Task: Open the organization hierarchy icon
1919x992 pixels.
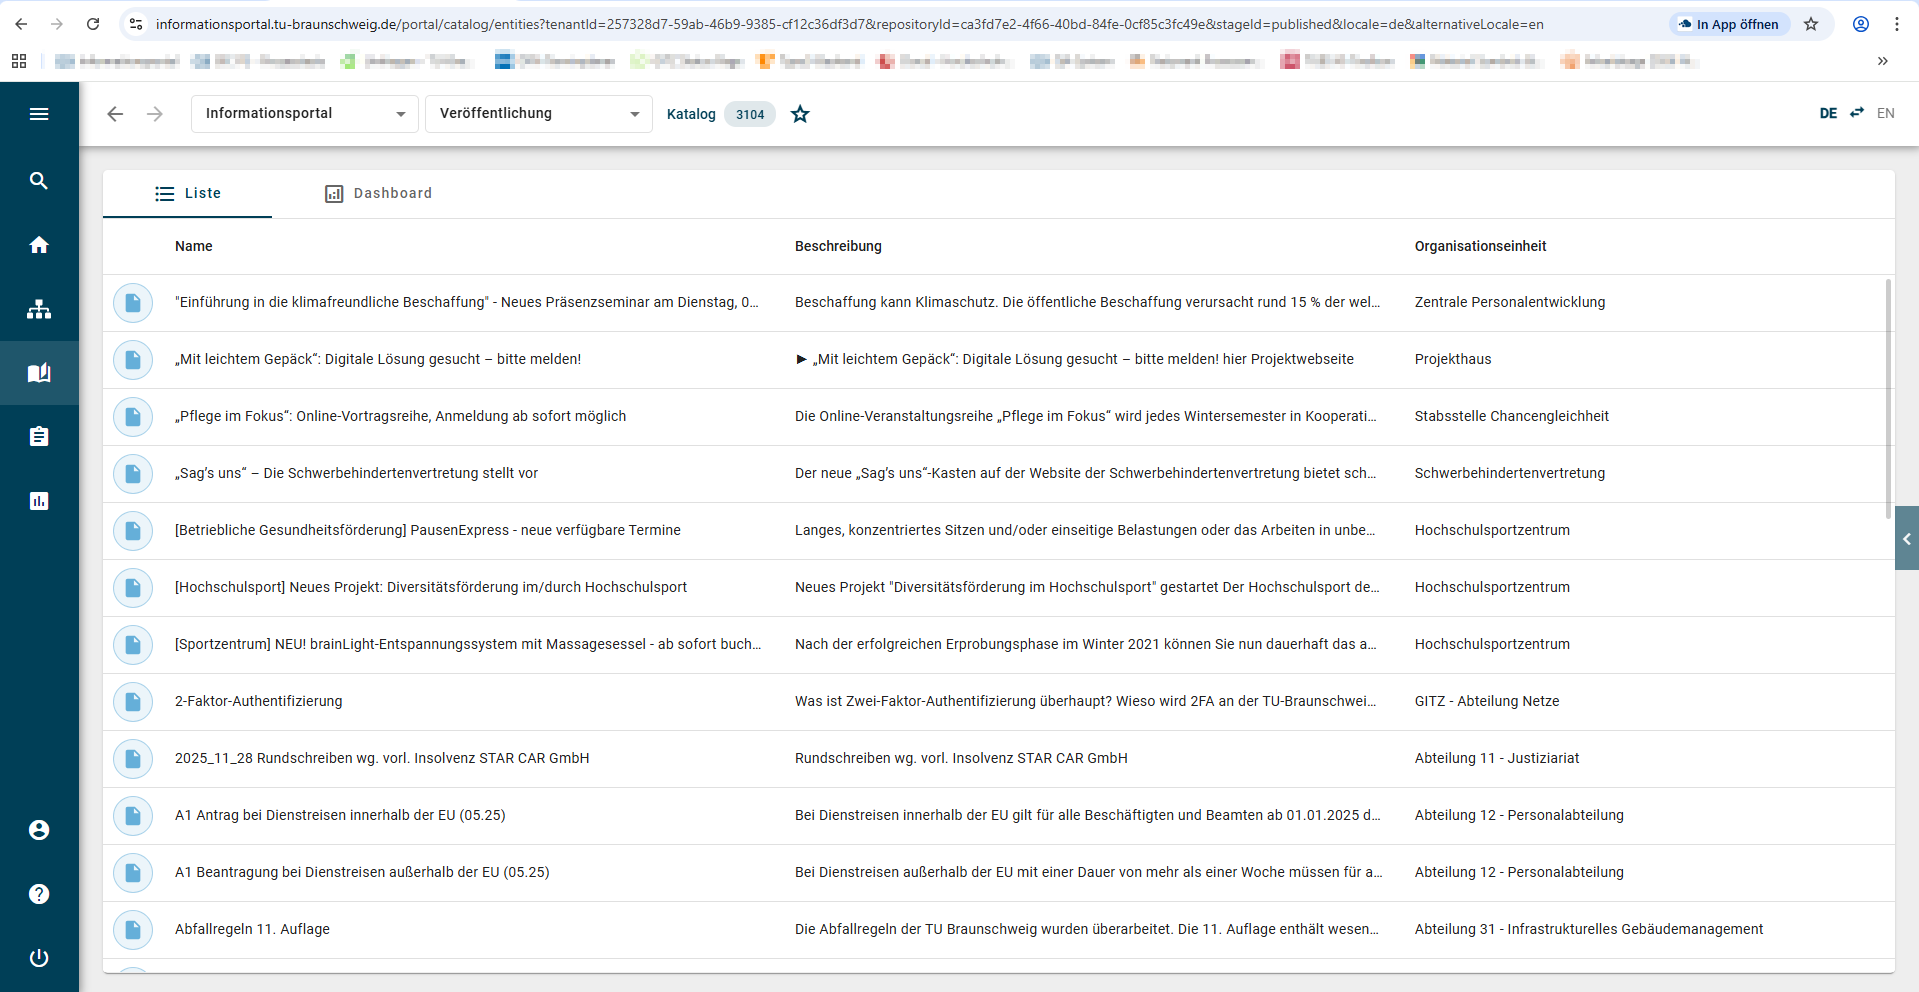Action: (39, 309)
